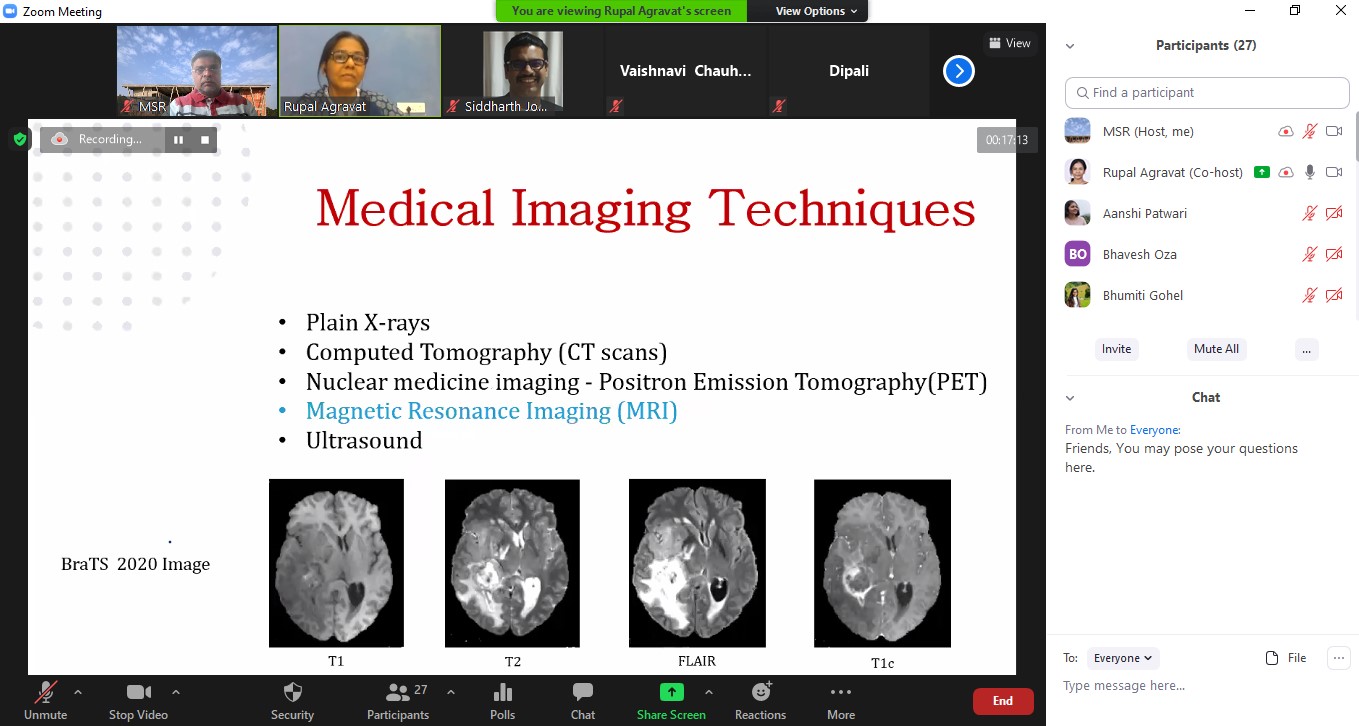Viewport: 1359px width, 726px height.
Task: Click the File attachment icon in chat
Action: click(x=1285, y=658)
